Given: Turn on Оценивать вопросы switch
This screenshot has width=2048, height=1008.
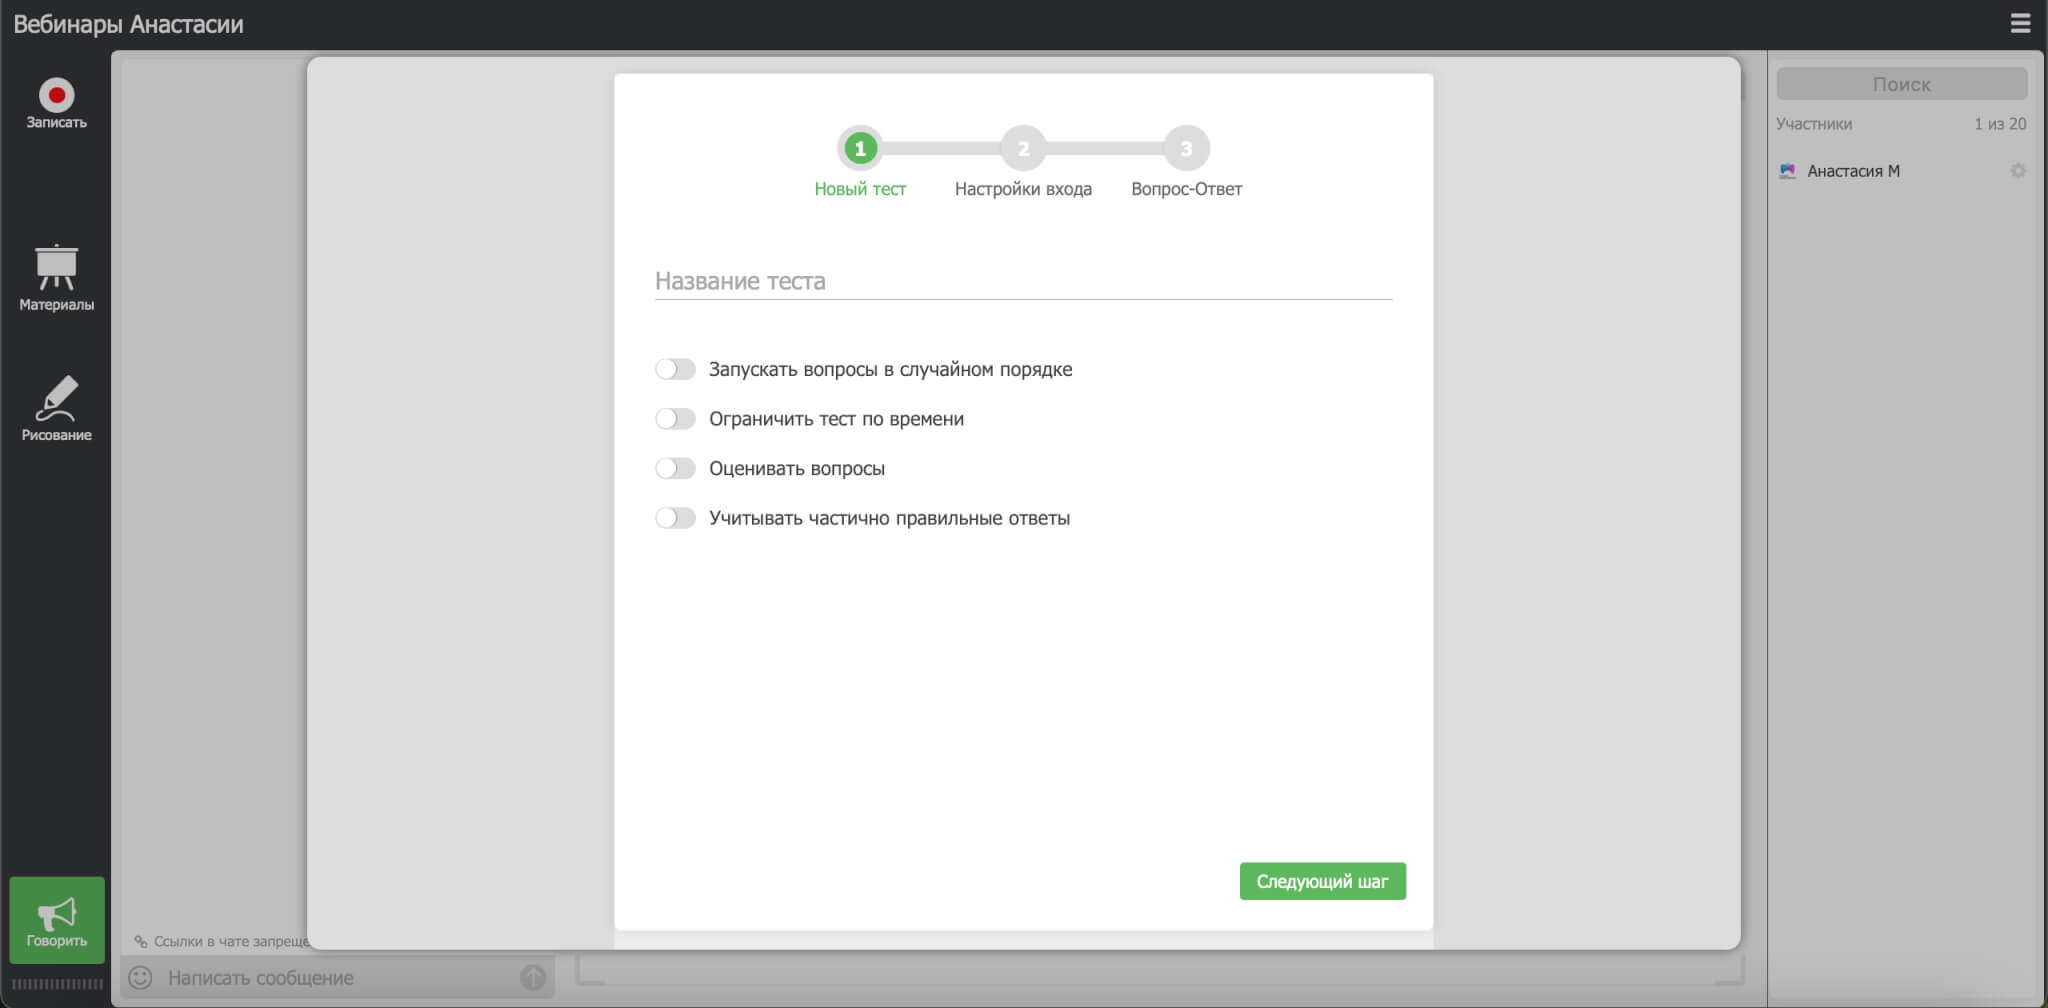Looking at the screenshot, I should click(675, 468).
